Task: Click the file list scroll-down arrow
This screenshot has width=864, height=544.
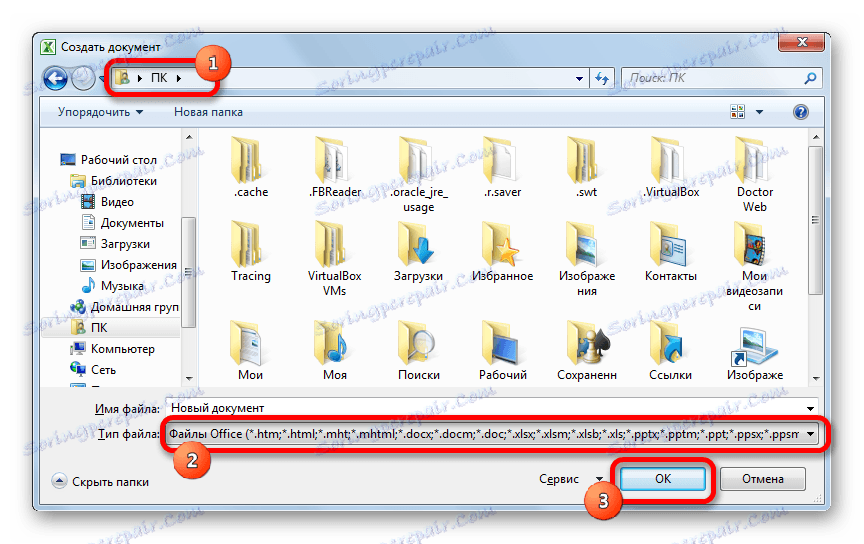Action: coord(816,378)
